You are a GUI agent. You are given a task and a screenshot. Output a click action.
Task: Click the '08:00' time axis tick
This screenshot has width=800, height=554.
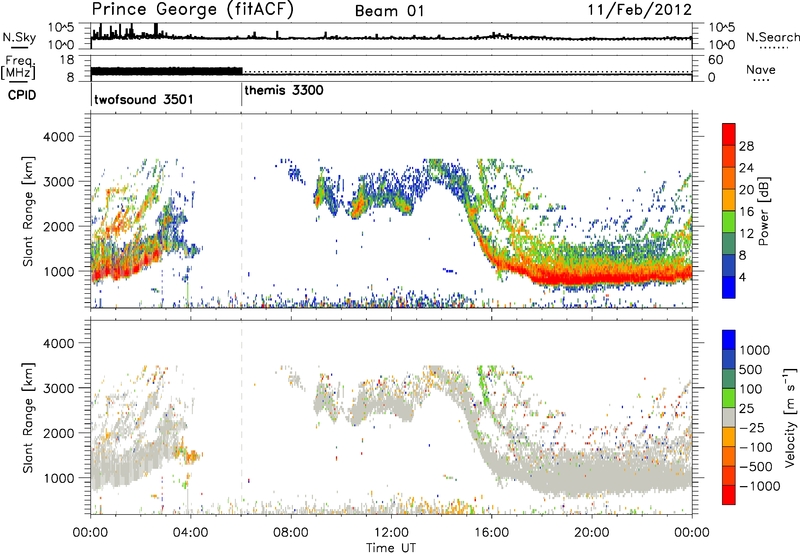pos(291,533)
